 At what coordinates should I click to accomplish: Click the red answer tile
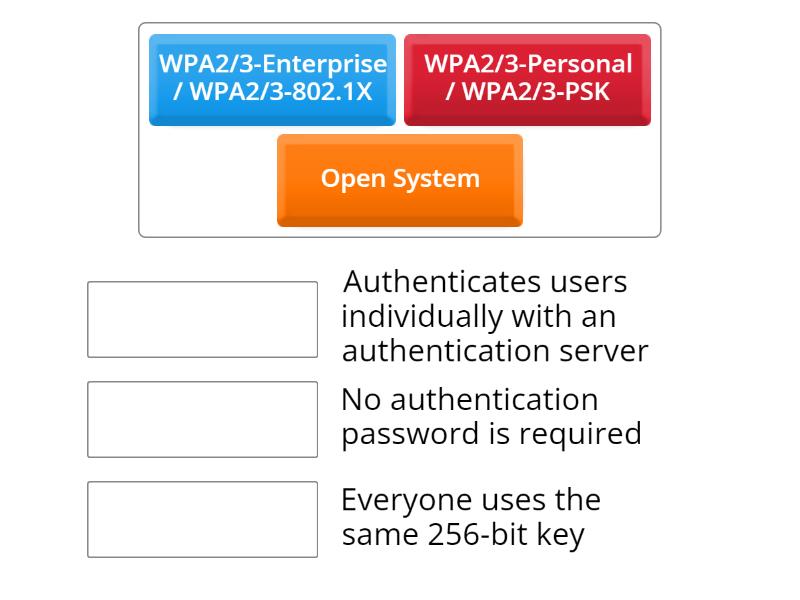point(527,79)
